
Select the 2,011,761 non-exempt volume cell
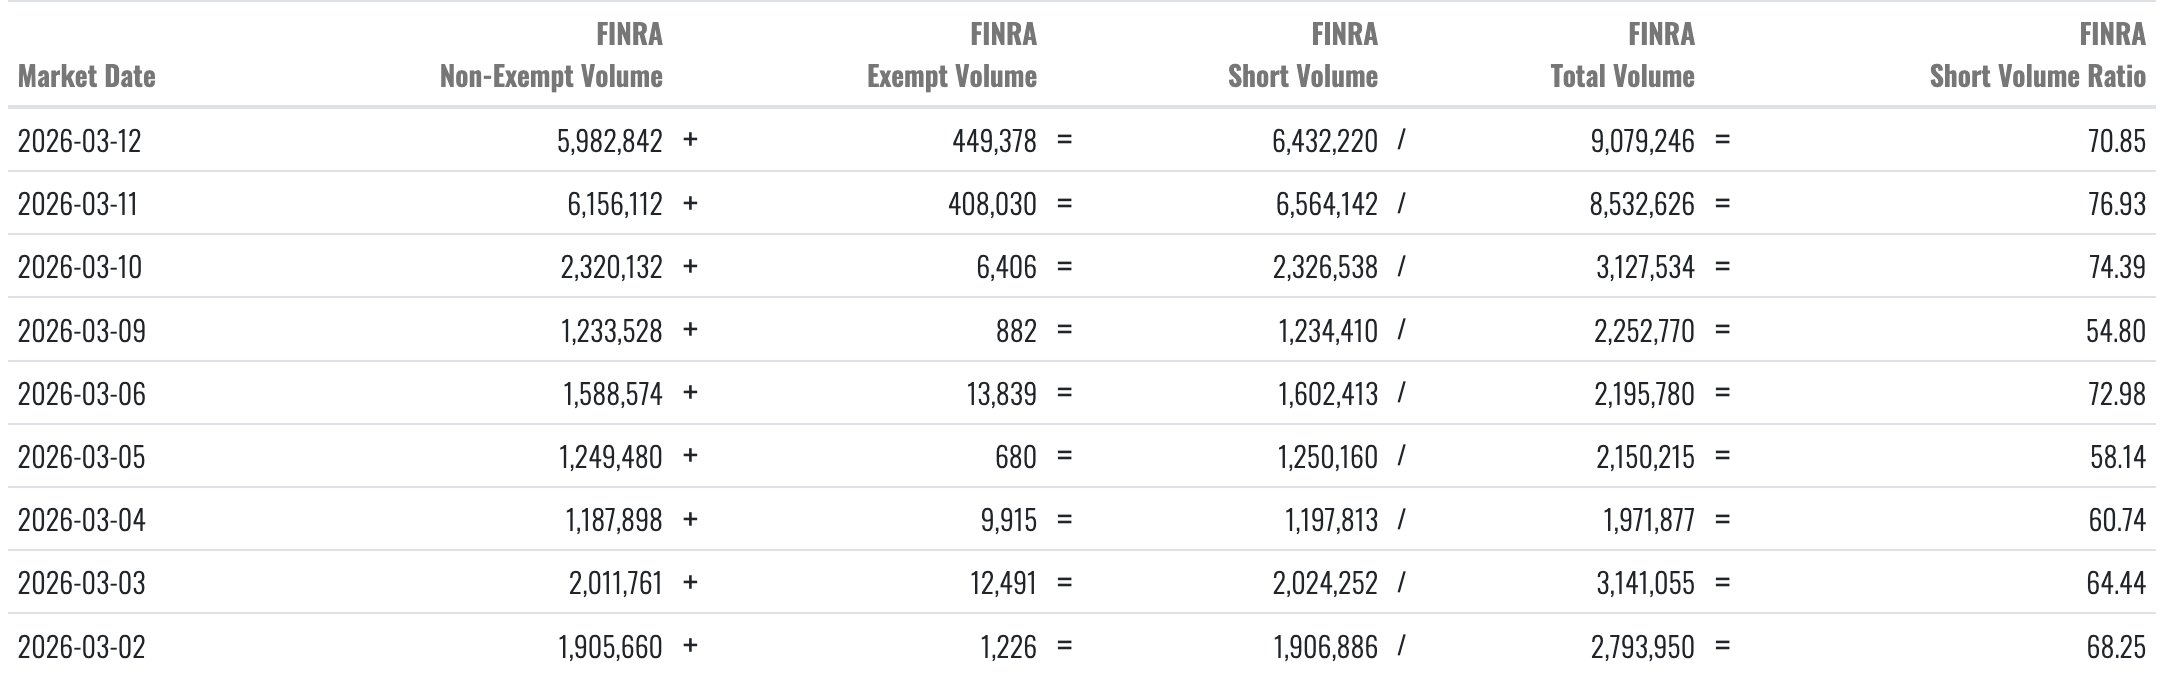(615, 583)
